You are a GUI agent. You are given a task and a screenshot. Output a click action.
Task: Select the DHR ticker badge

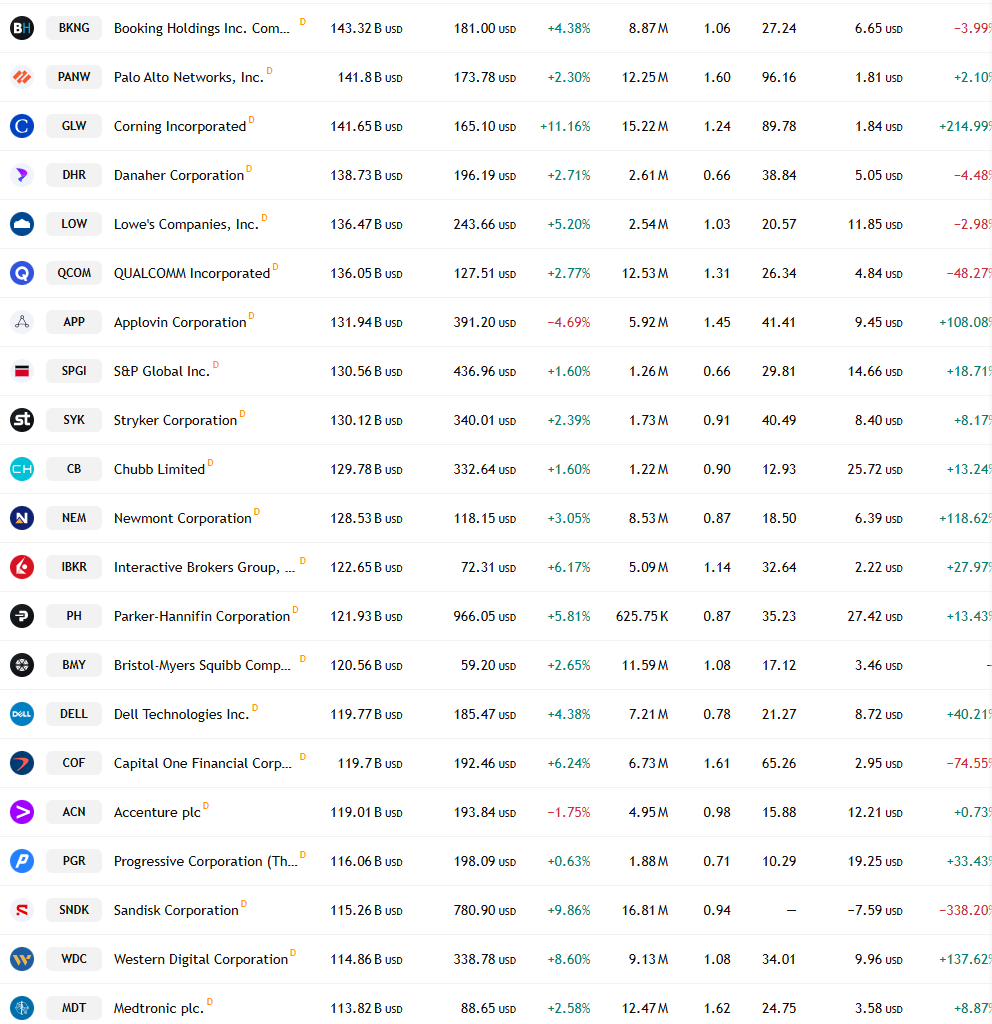pos(74,175)
